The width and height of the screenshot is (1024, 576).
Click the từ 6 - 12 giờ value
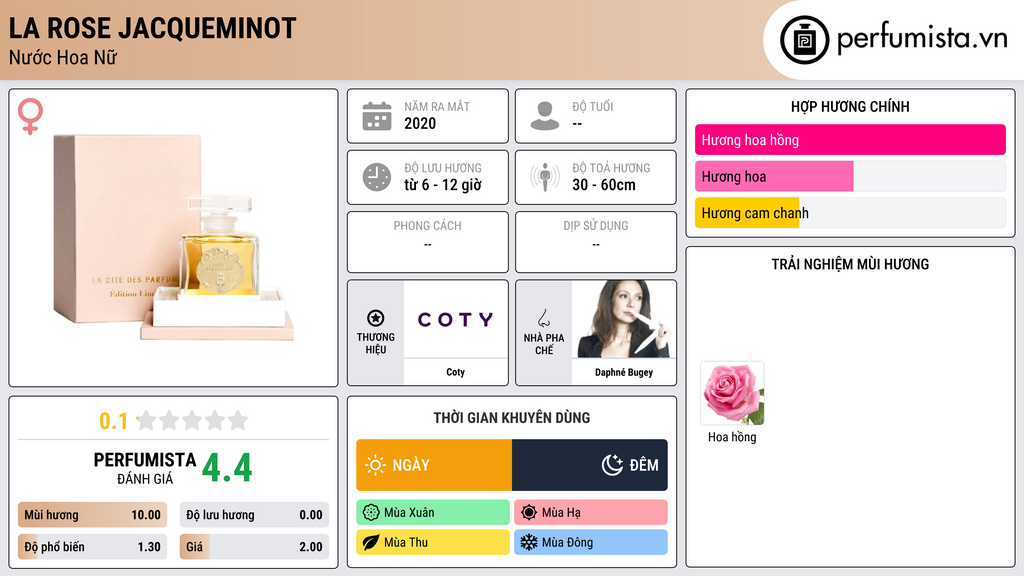click(443, 185)
